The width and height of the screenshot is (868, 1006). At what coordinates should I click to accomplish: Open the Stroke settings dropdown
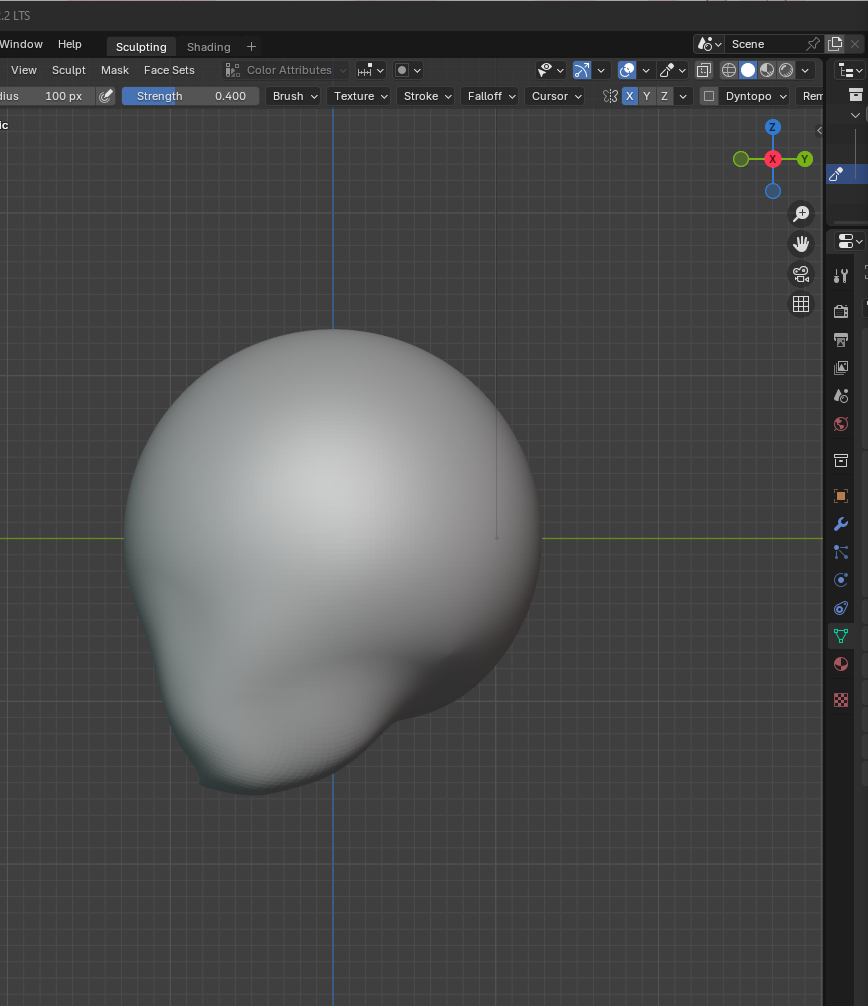point(426,96)
